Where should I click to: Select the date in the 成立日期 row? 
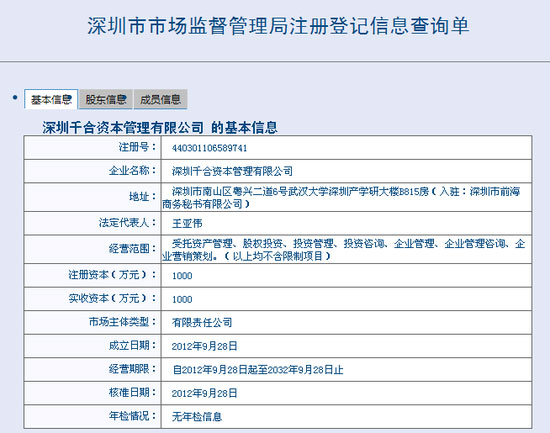click(x=204, y=346)
